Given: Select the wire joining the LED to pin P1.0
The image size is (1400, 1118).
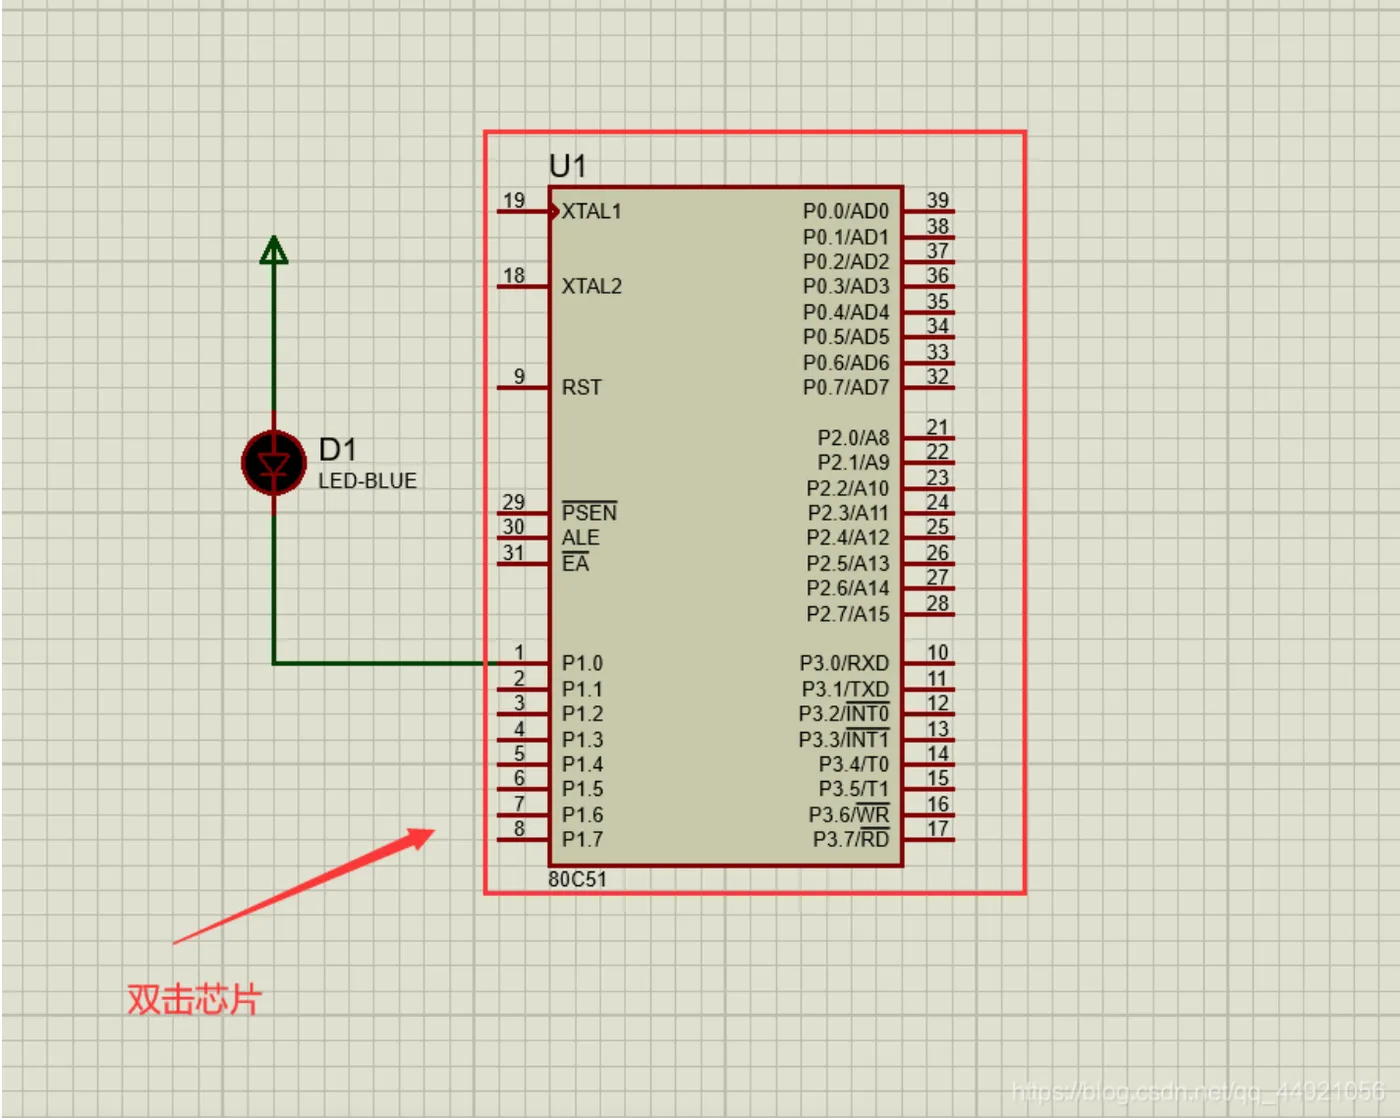Looking at the screenshot, I should click(385, 663).
